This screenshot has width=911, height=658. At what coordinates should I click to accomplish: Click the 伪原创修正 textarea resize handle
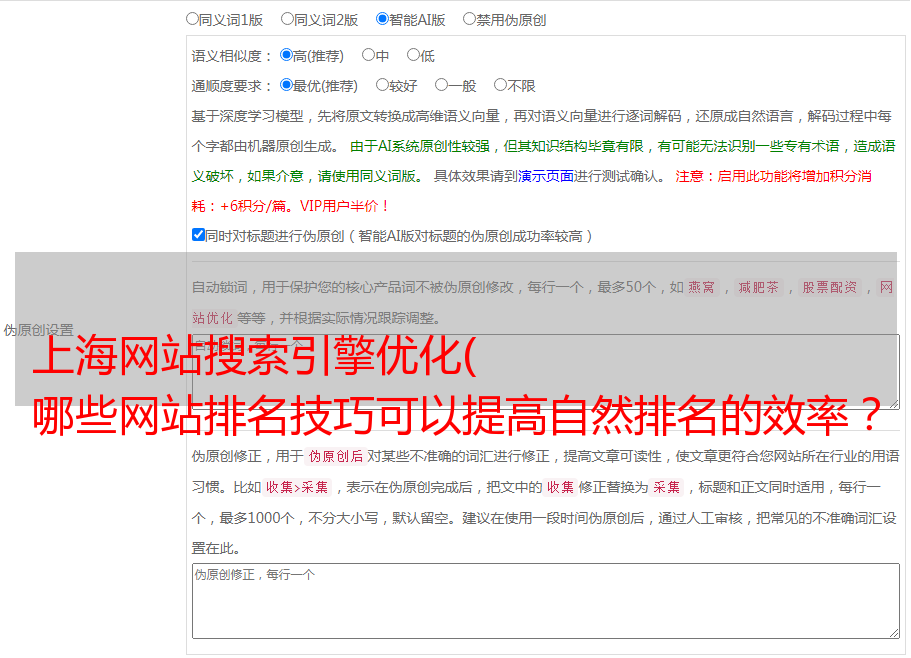[x=894, y=634]
